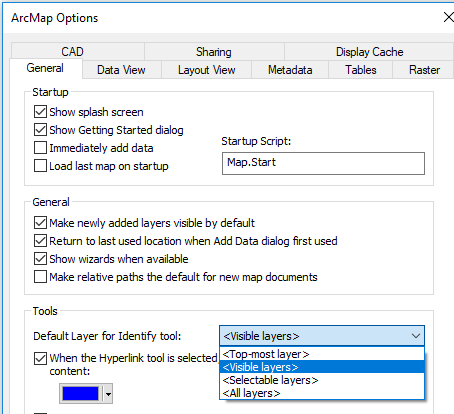This screenshot has width=454, height=414.
Task: Uncheck Return to last used location option
Action: (x=40, y=241)
